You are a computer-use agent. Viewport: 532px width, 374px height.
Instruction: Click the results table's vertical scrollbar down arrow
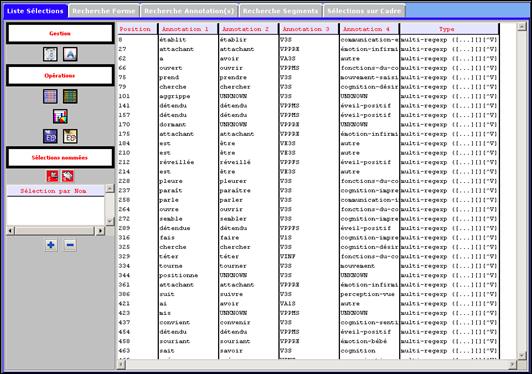coord(522,355)
